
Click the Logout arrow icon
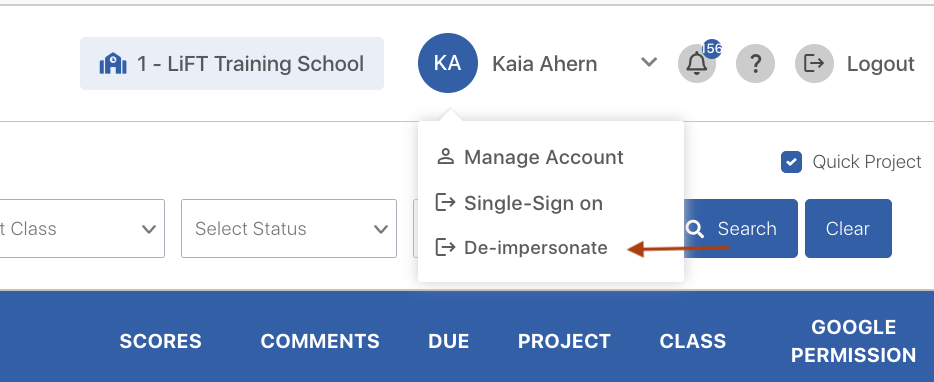click(814, 63)
